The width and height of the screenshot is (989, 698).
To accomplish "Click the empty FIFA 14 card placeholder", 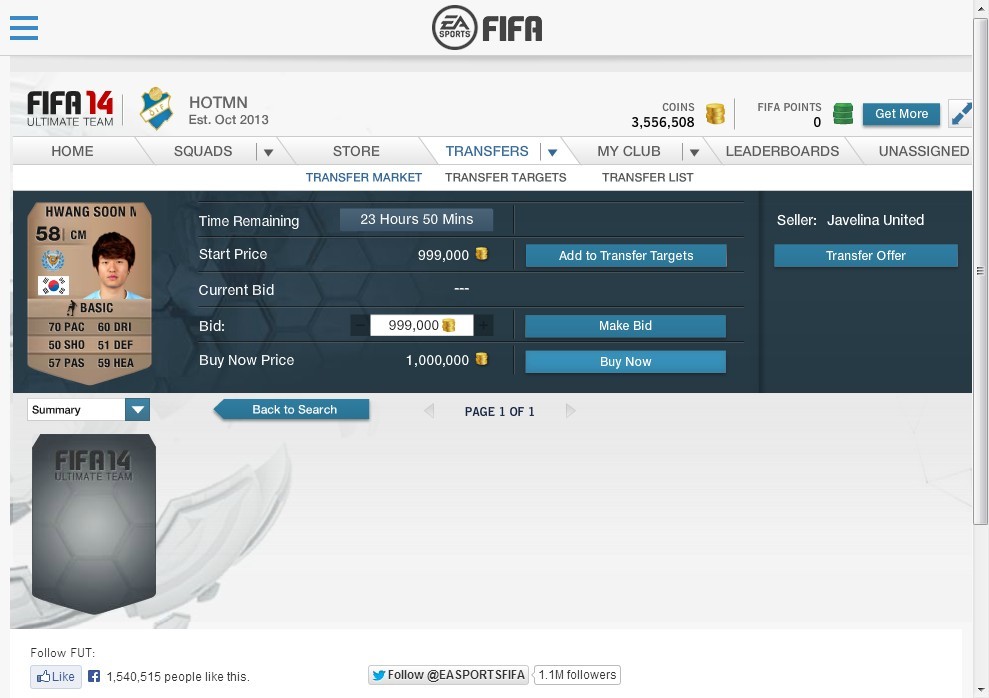I will 93,524.
